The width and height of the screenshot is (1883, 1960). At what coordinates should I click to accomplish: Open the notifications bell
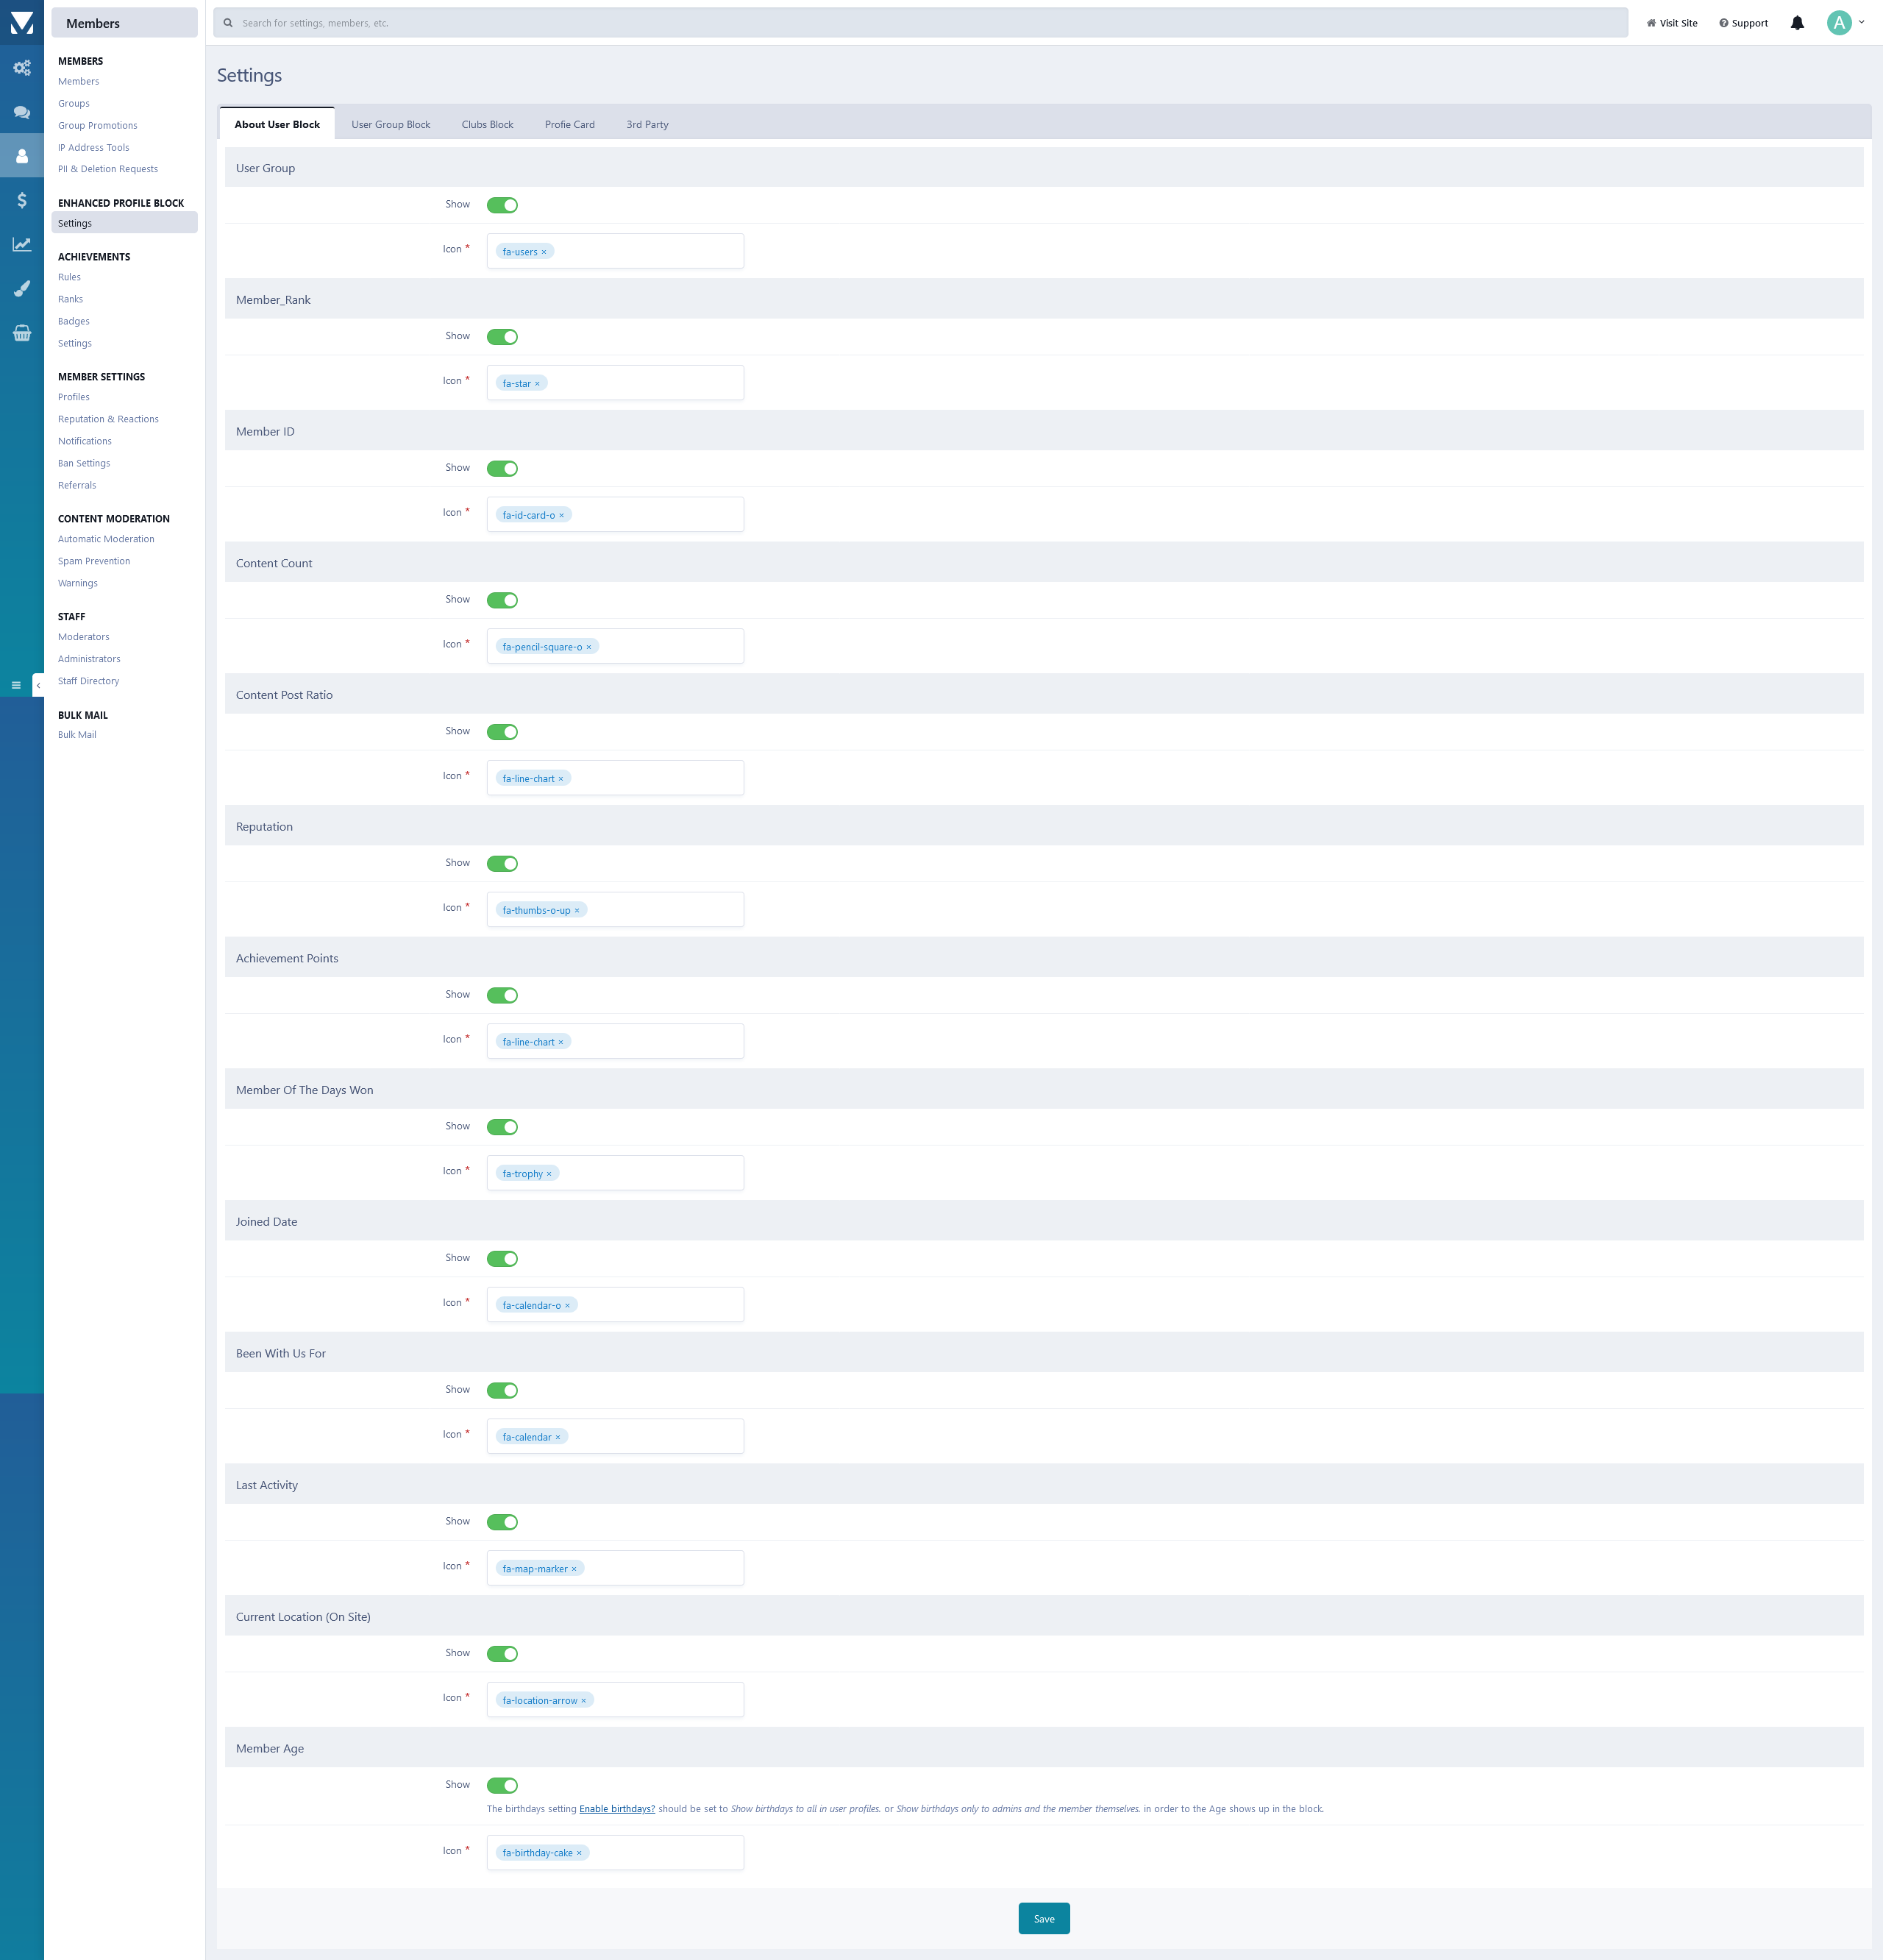pyautogui.click(x=1797, y=23)
